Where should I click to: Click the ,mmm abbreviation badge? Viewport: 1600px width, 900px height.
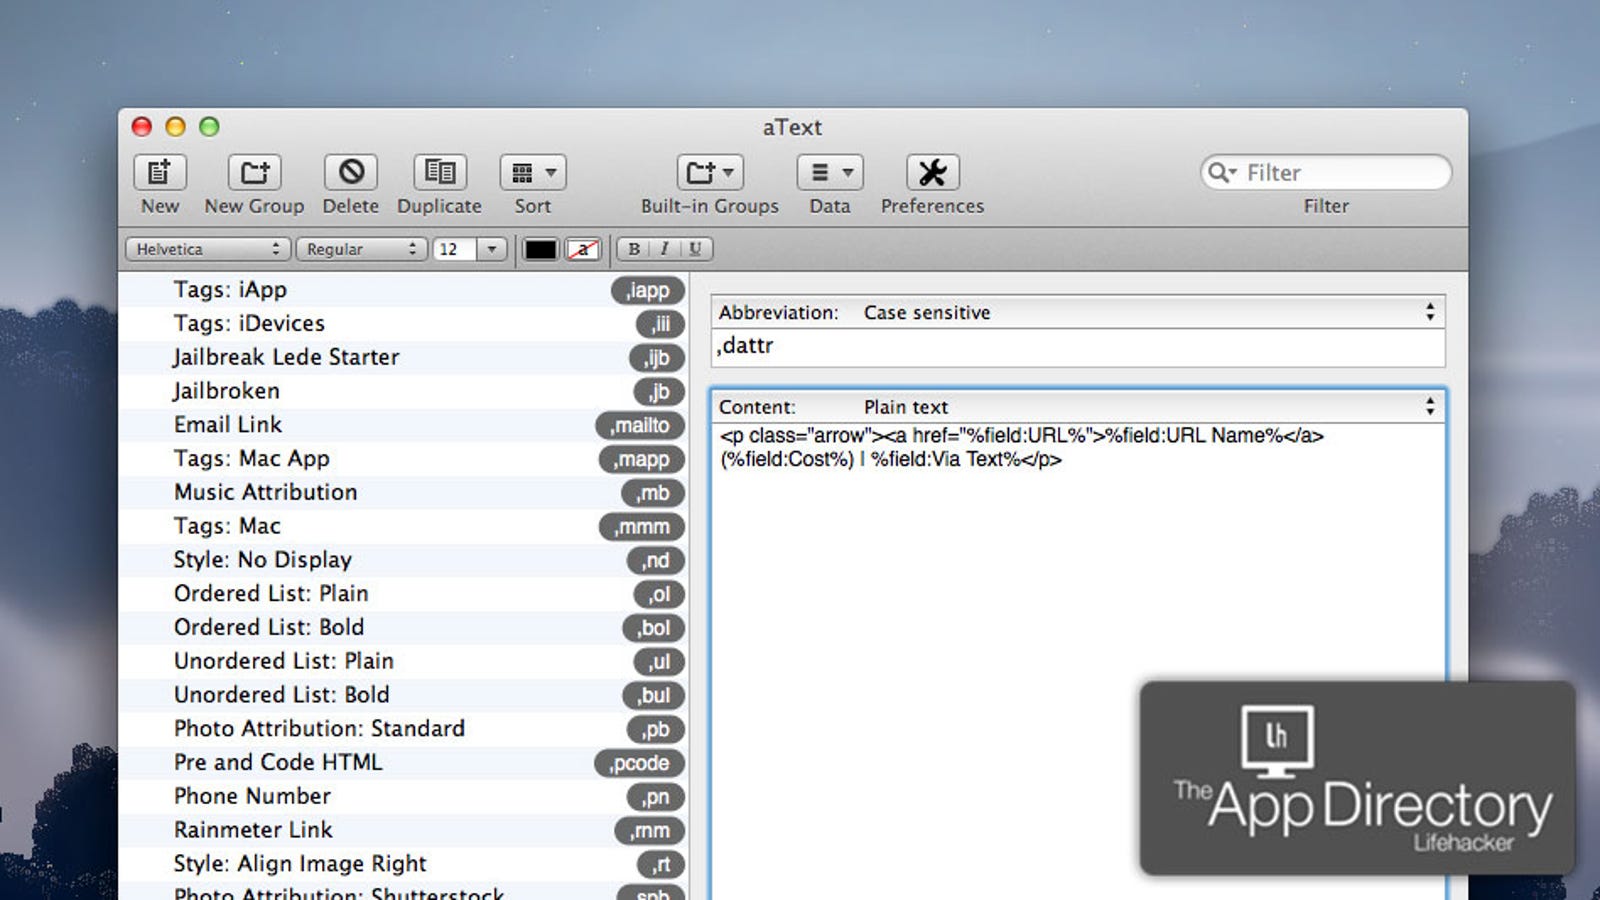[x=642, y=527]
